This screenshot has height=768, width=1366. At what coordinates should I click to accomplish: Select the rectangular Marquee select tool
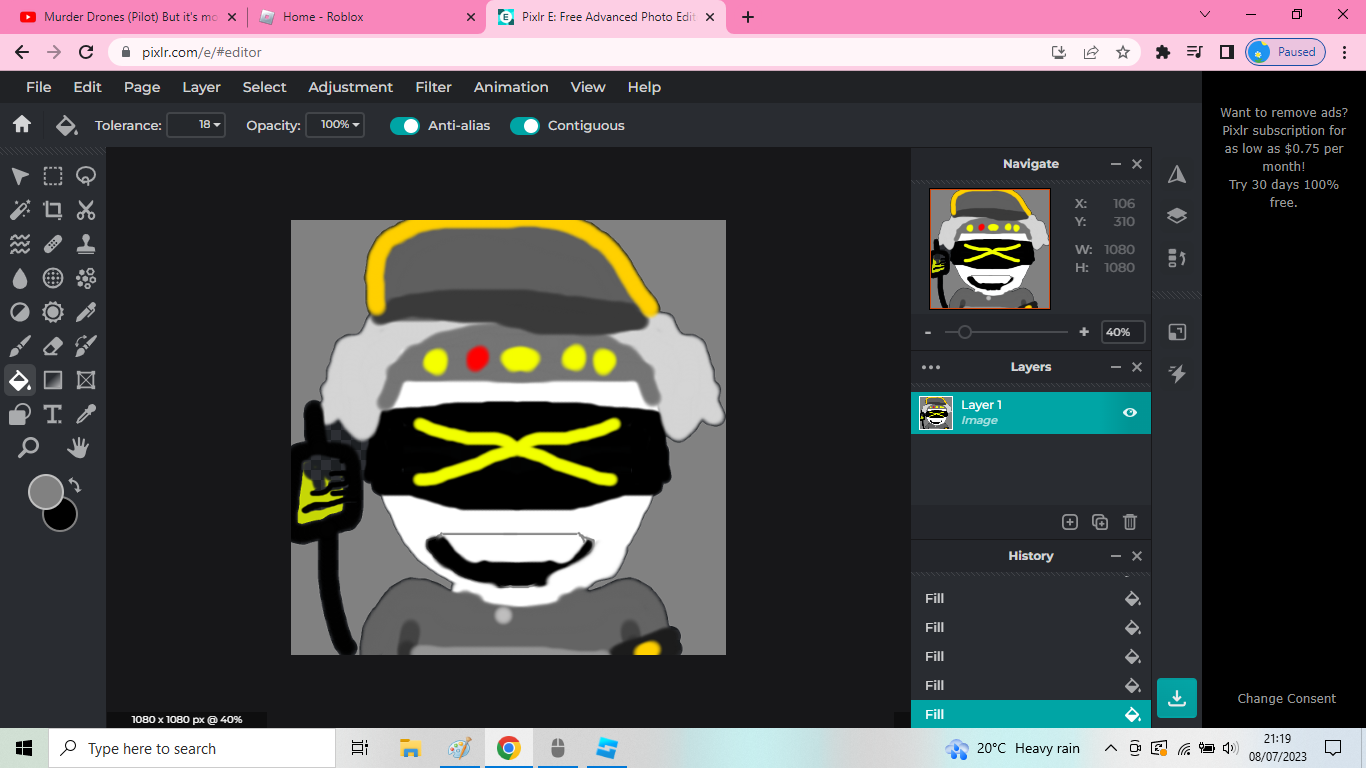53,177
